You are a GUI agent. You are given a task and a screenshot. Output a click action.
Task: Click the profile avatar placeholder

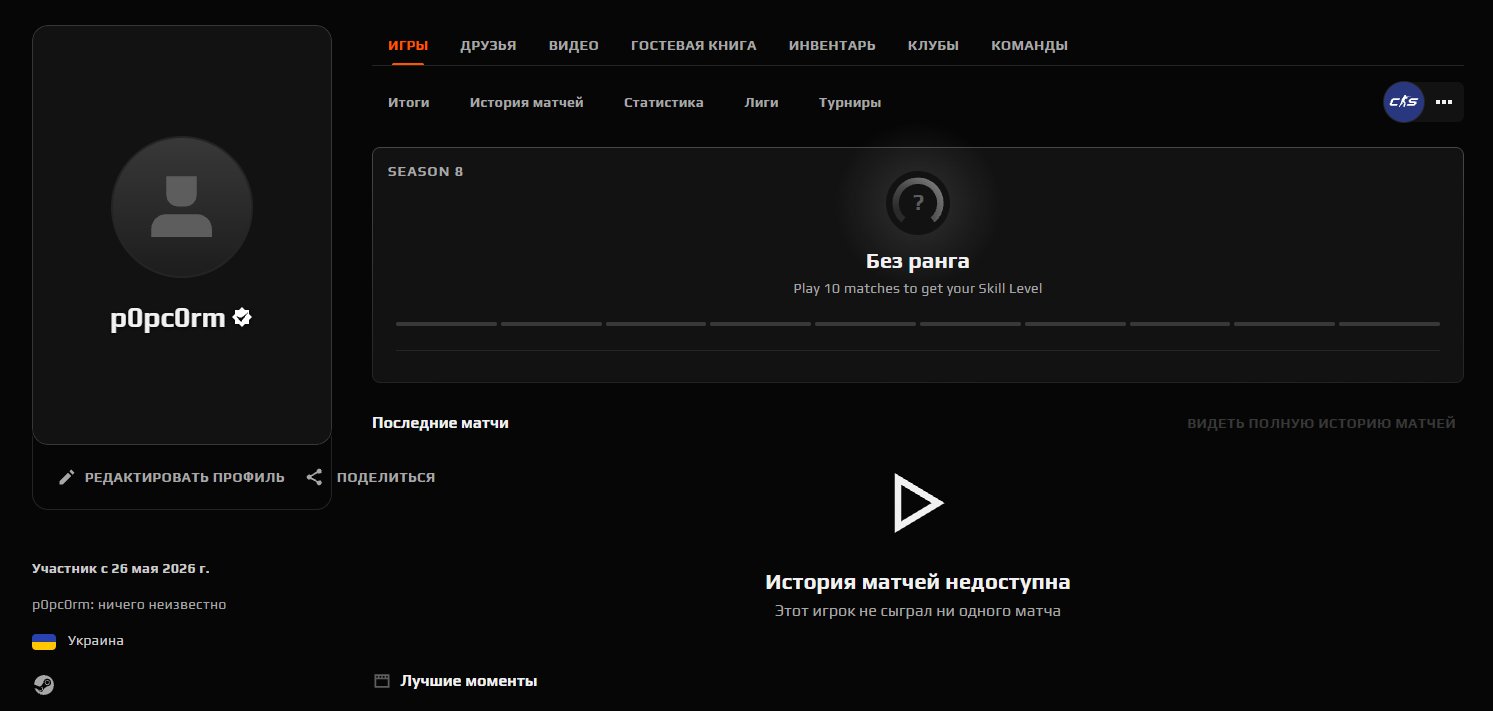tap(182, 207)
